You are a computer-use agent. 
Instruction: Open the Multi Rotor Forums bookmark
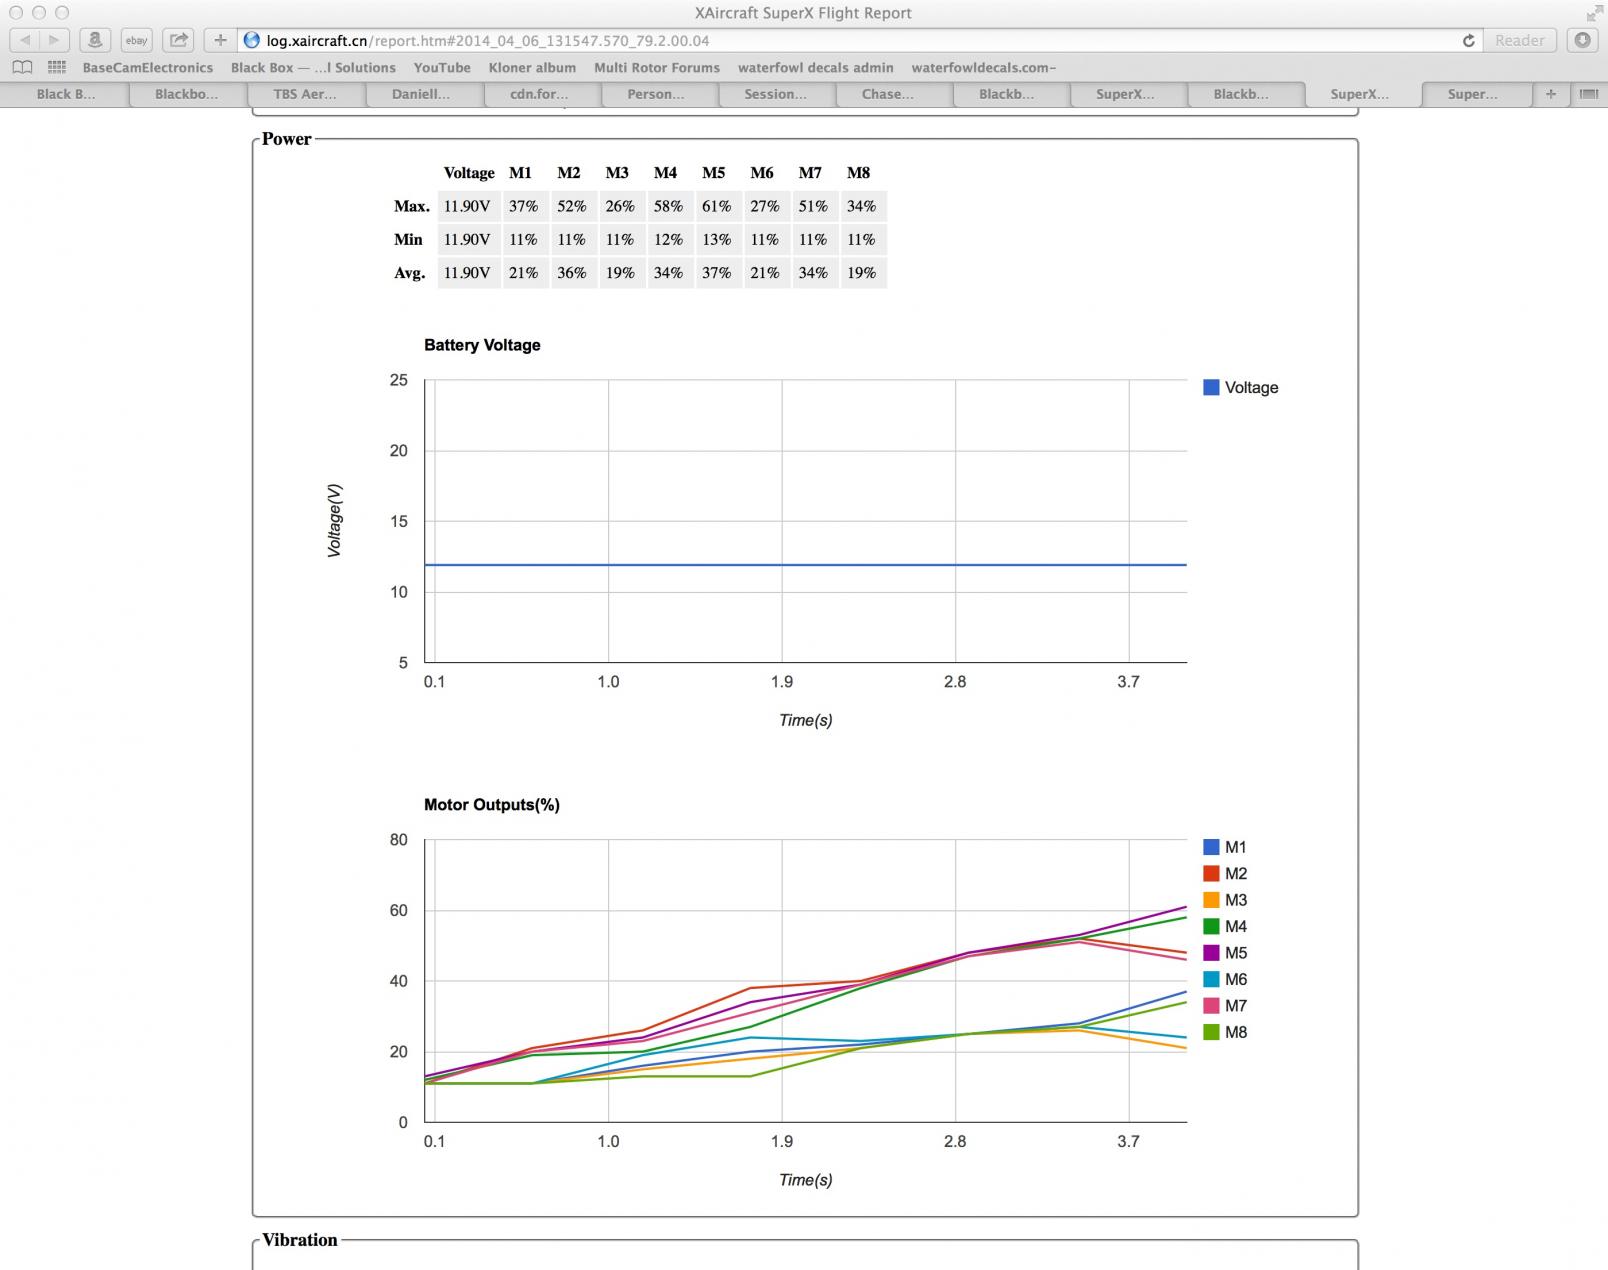(x=656, y=67)
